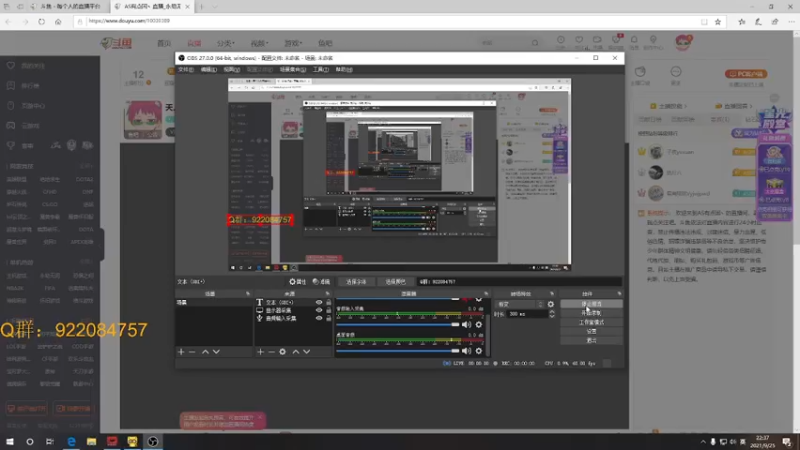800x450 pixels.
Task: Click the Douyu search magnifier icon
Action: [535, 43]
